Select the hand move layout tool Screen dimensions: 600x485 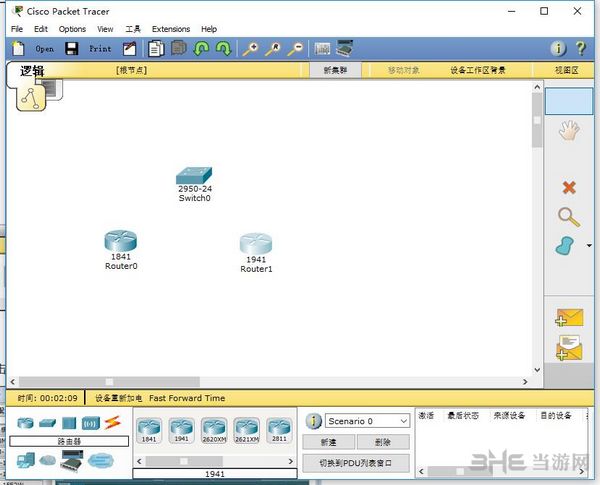click(569, 131)
